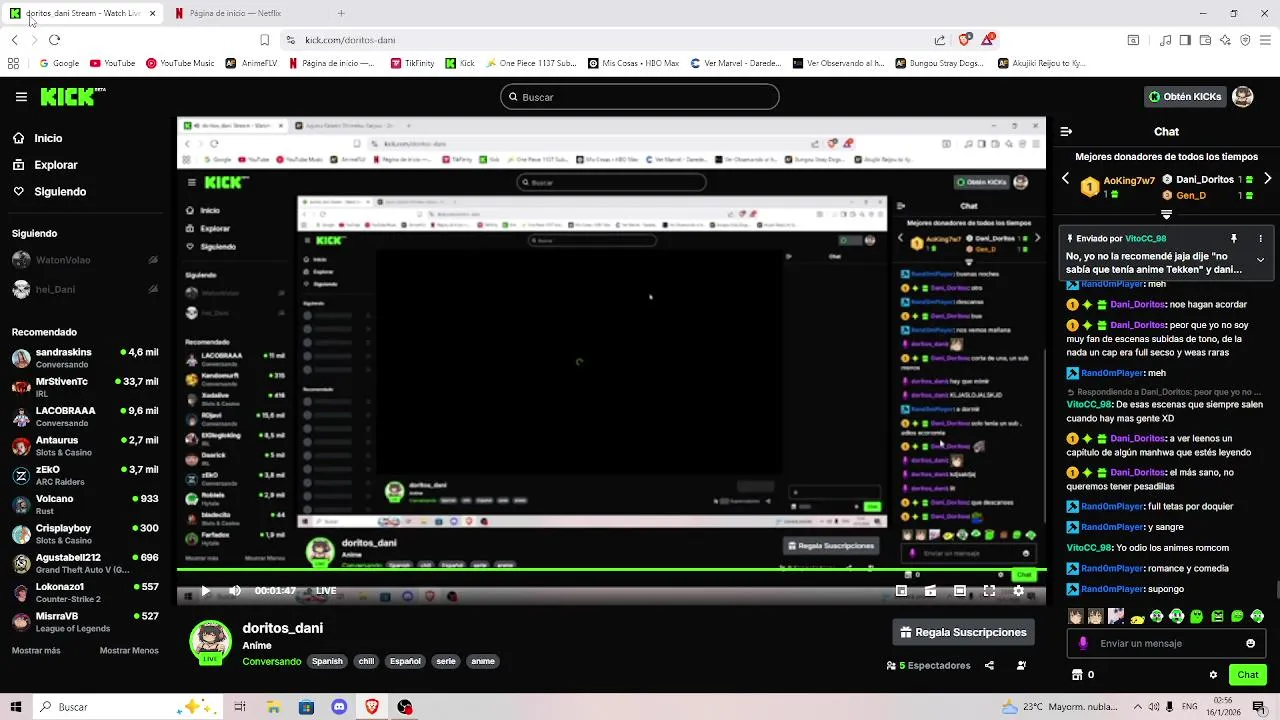
Task: Open the Kick hamburger sidebar menu
Action: point(21,97)
